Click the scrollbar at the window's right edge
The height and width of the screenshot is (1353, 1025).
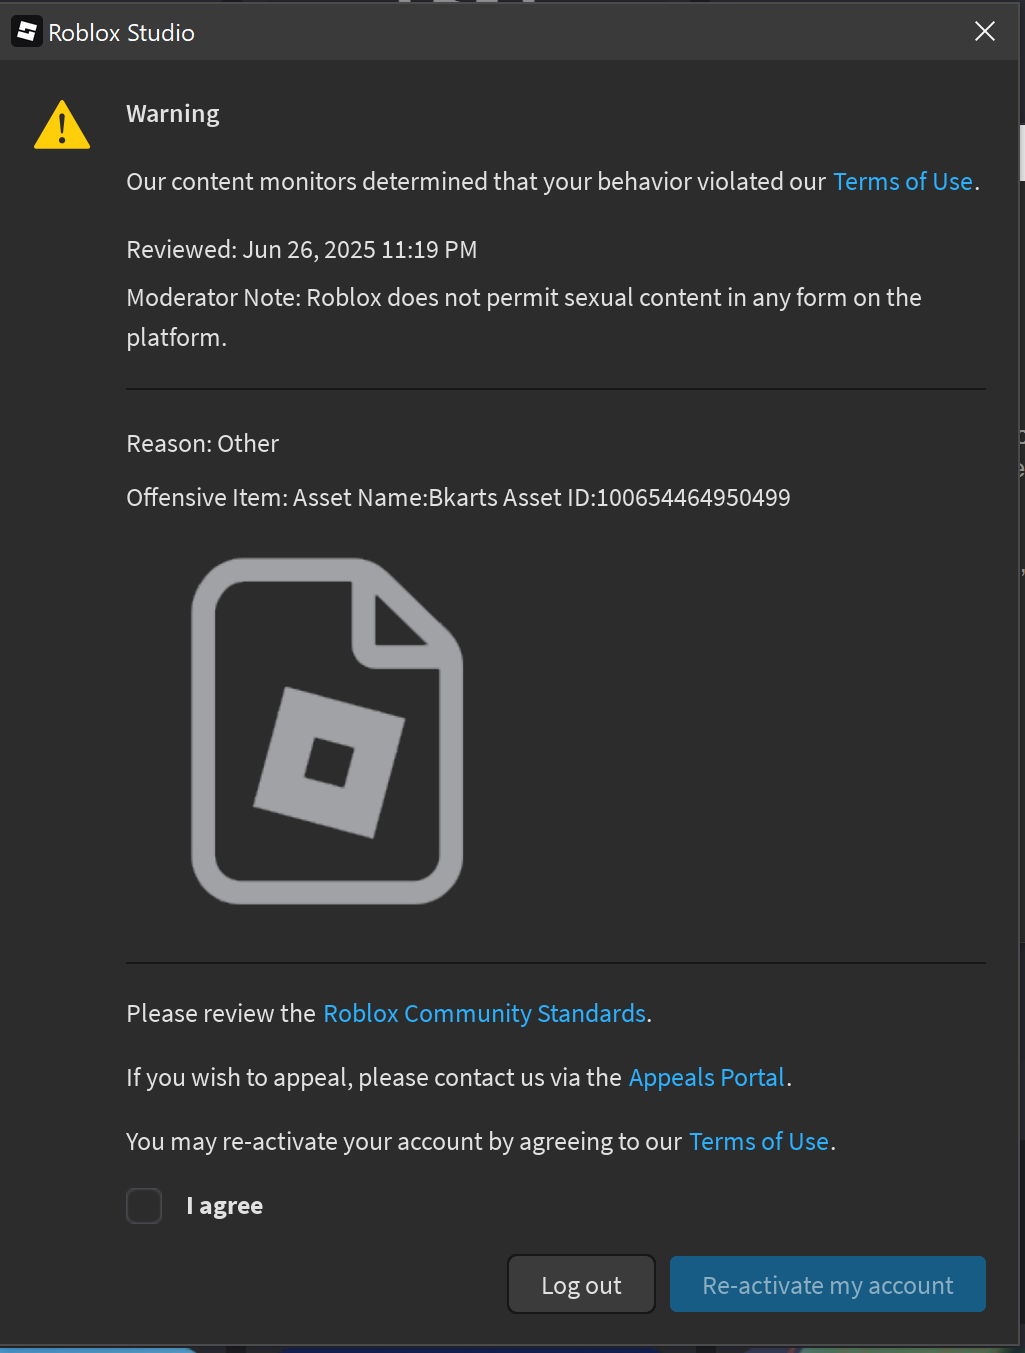coord(1021,152)
